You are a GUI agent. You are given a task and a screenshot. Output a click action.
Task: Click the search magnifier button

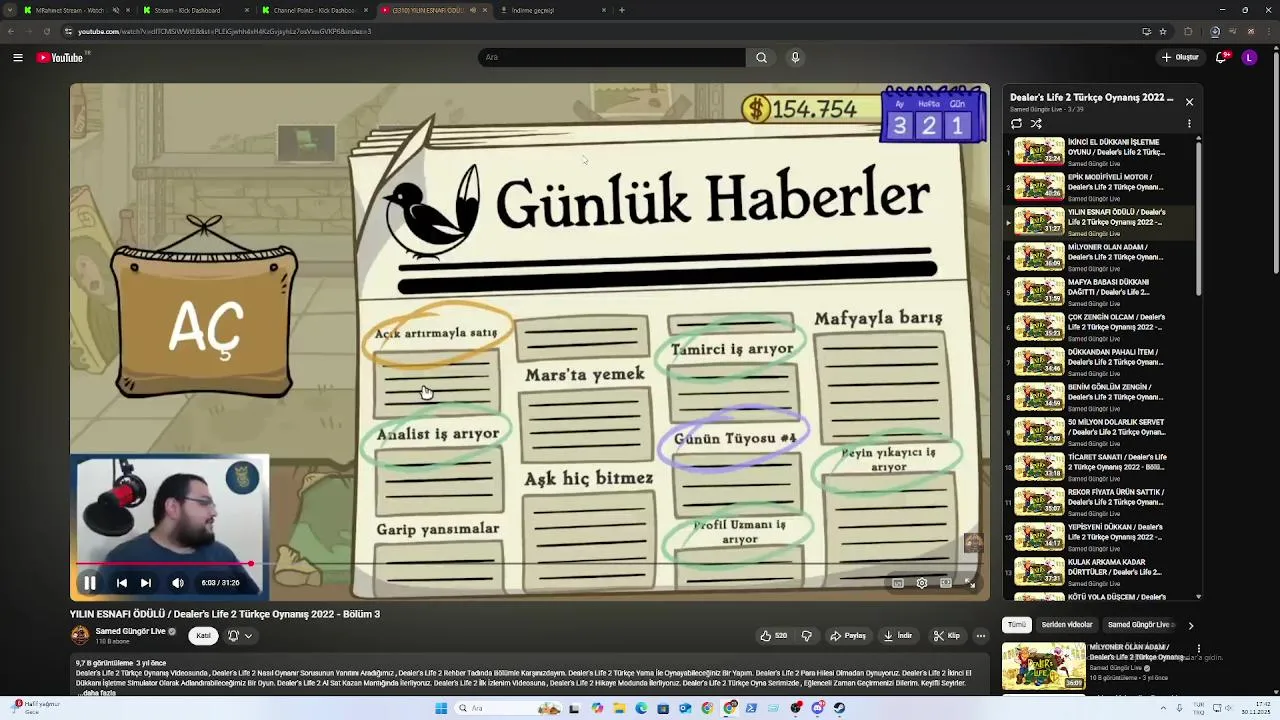(761, 57)
